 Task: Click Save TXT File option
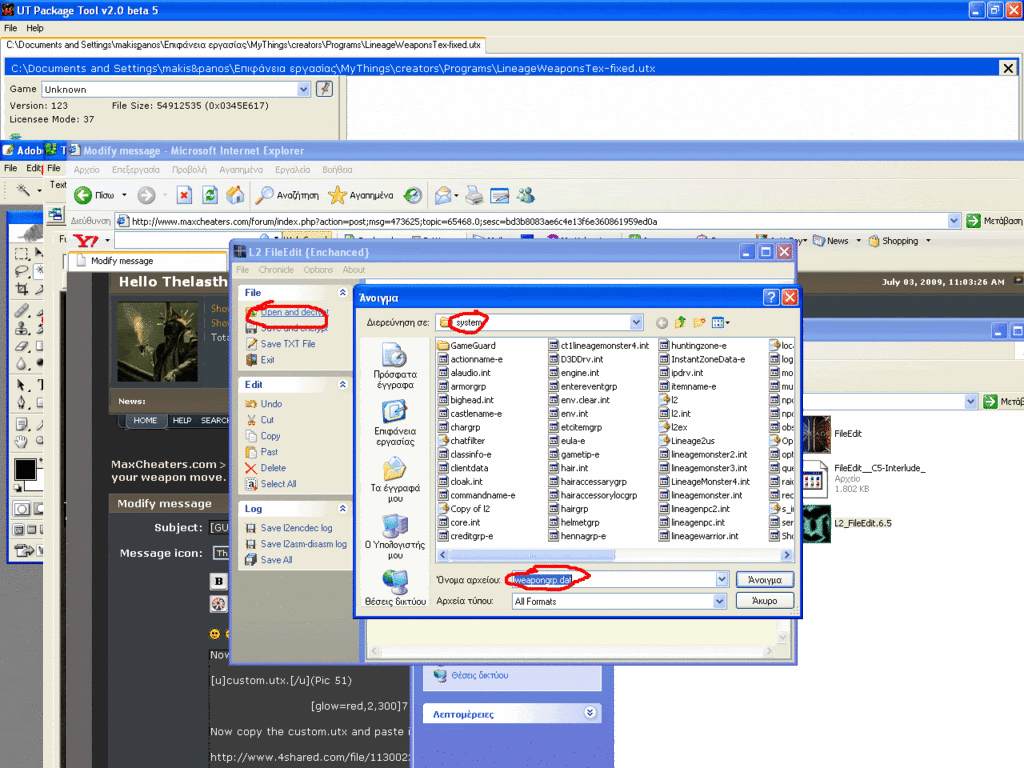(287, 344)
